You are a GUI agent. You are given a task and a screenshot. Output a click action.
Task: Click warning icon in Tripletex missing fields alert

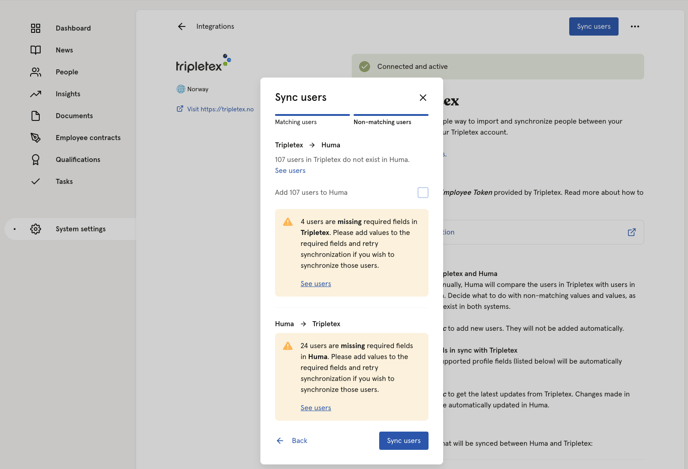(x=288, y=222)
